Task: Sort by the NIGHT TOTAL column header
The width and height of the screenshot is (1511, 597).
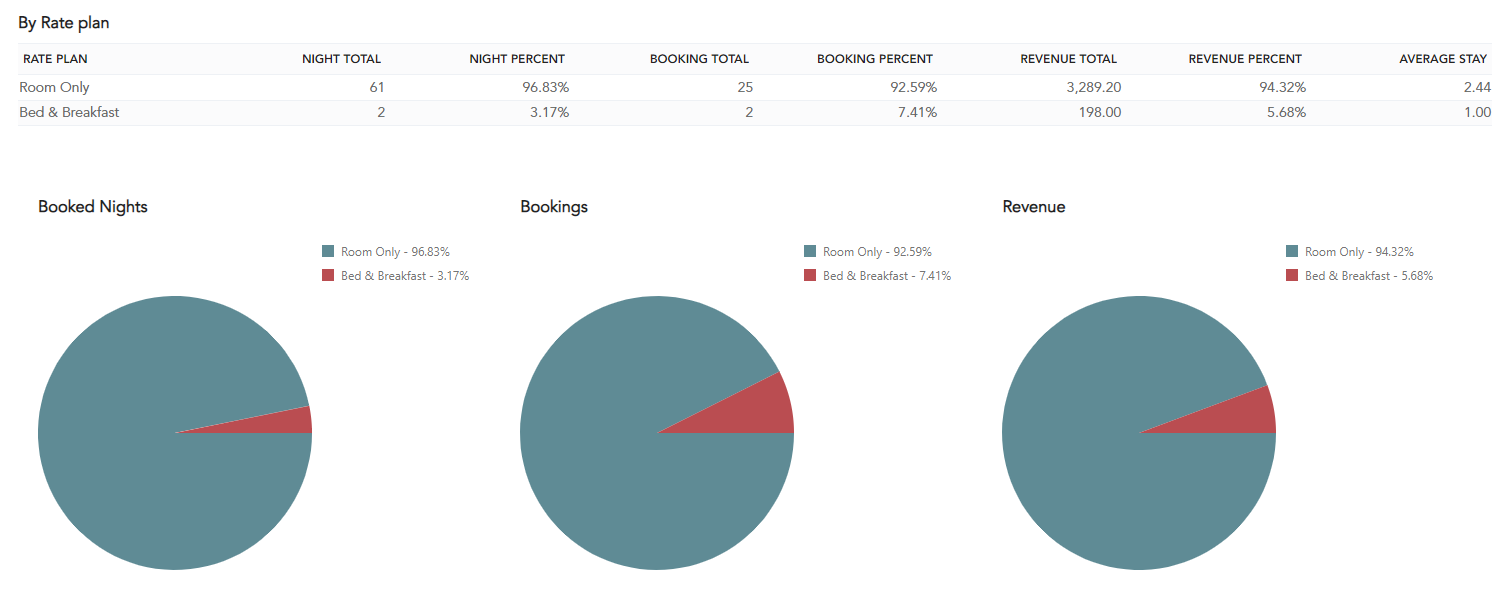Action: [x=341, y=59]
